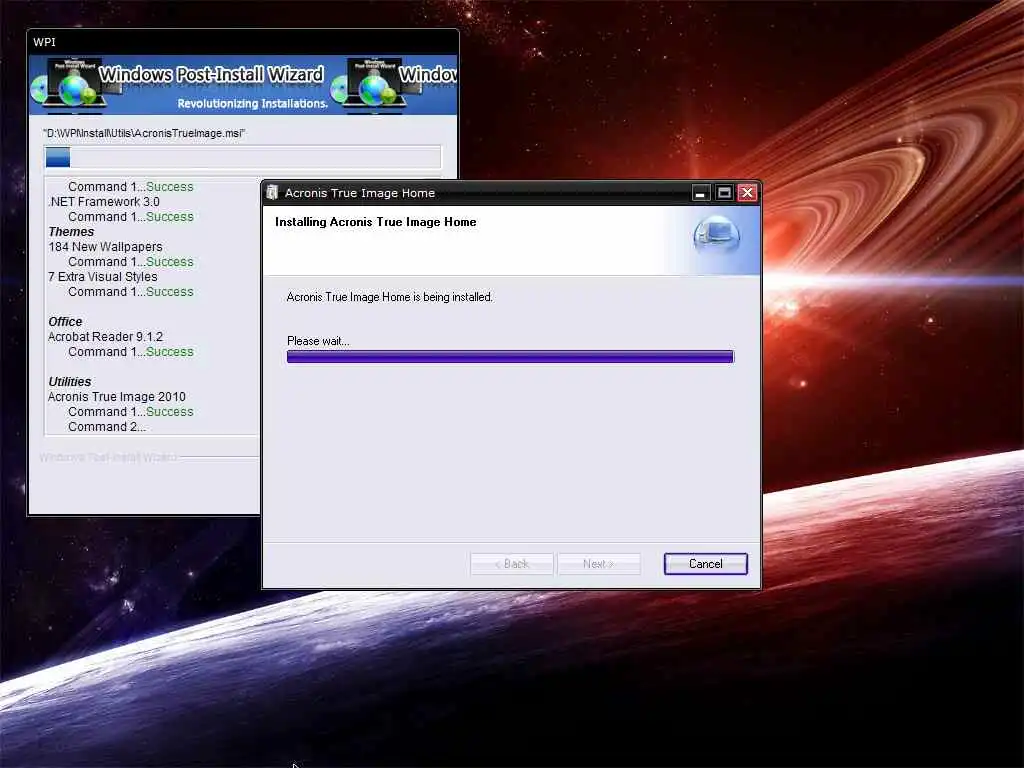Select 'Office' heading in WPI log
Image resolution: width=1024 pixels, height=768 pixels.
pyautogui.click(x=65, y=322)
